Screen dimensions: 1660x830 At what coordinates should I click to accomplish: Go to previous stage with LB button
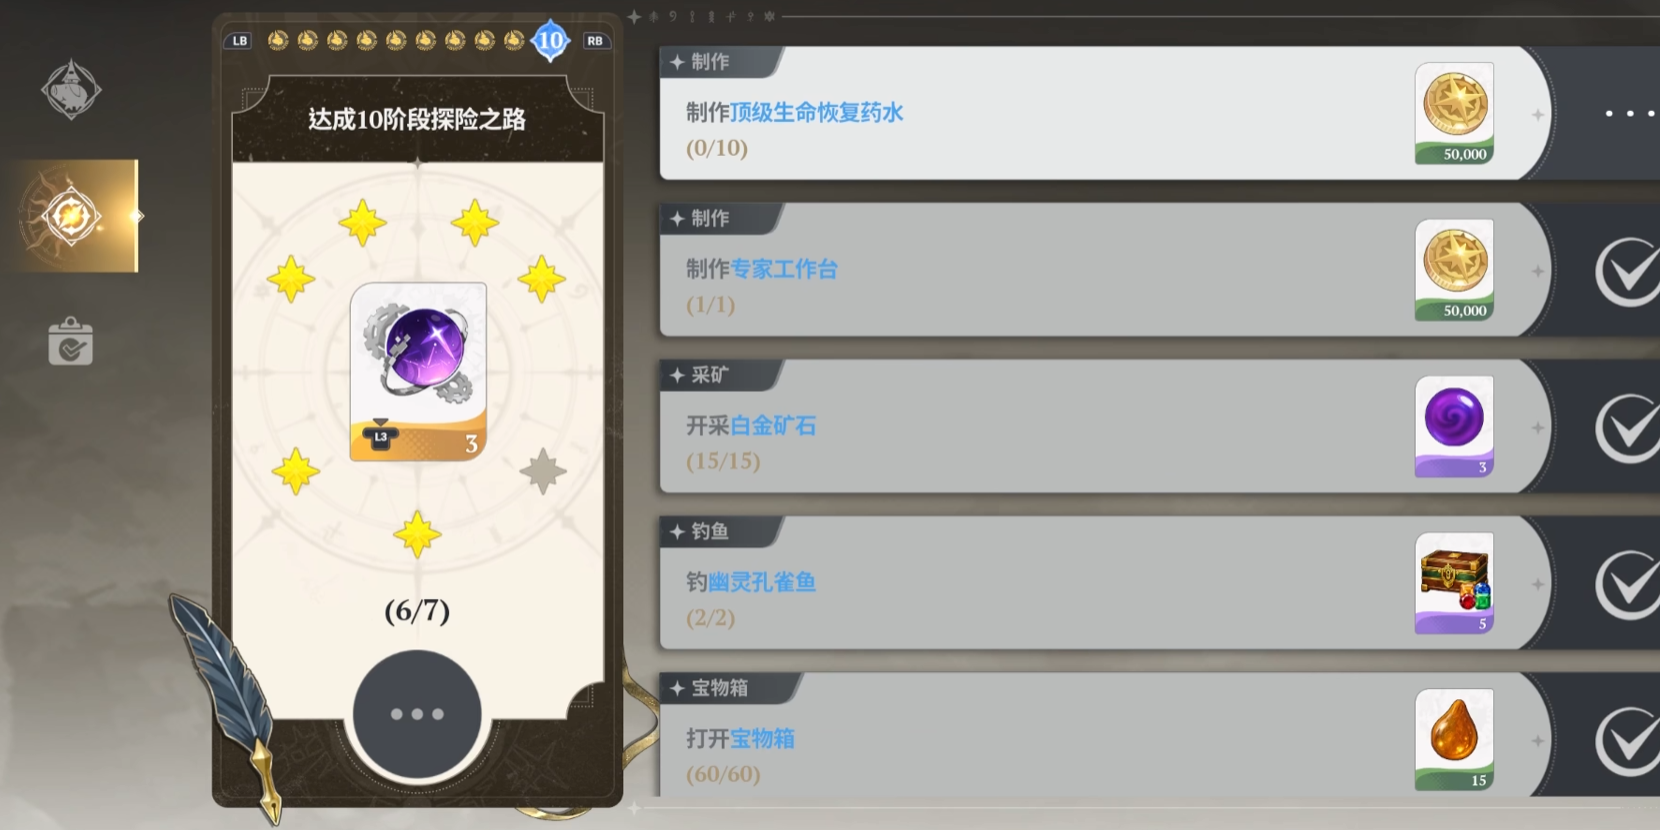239,41
